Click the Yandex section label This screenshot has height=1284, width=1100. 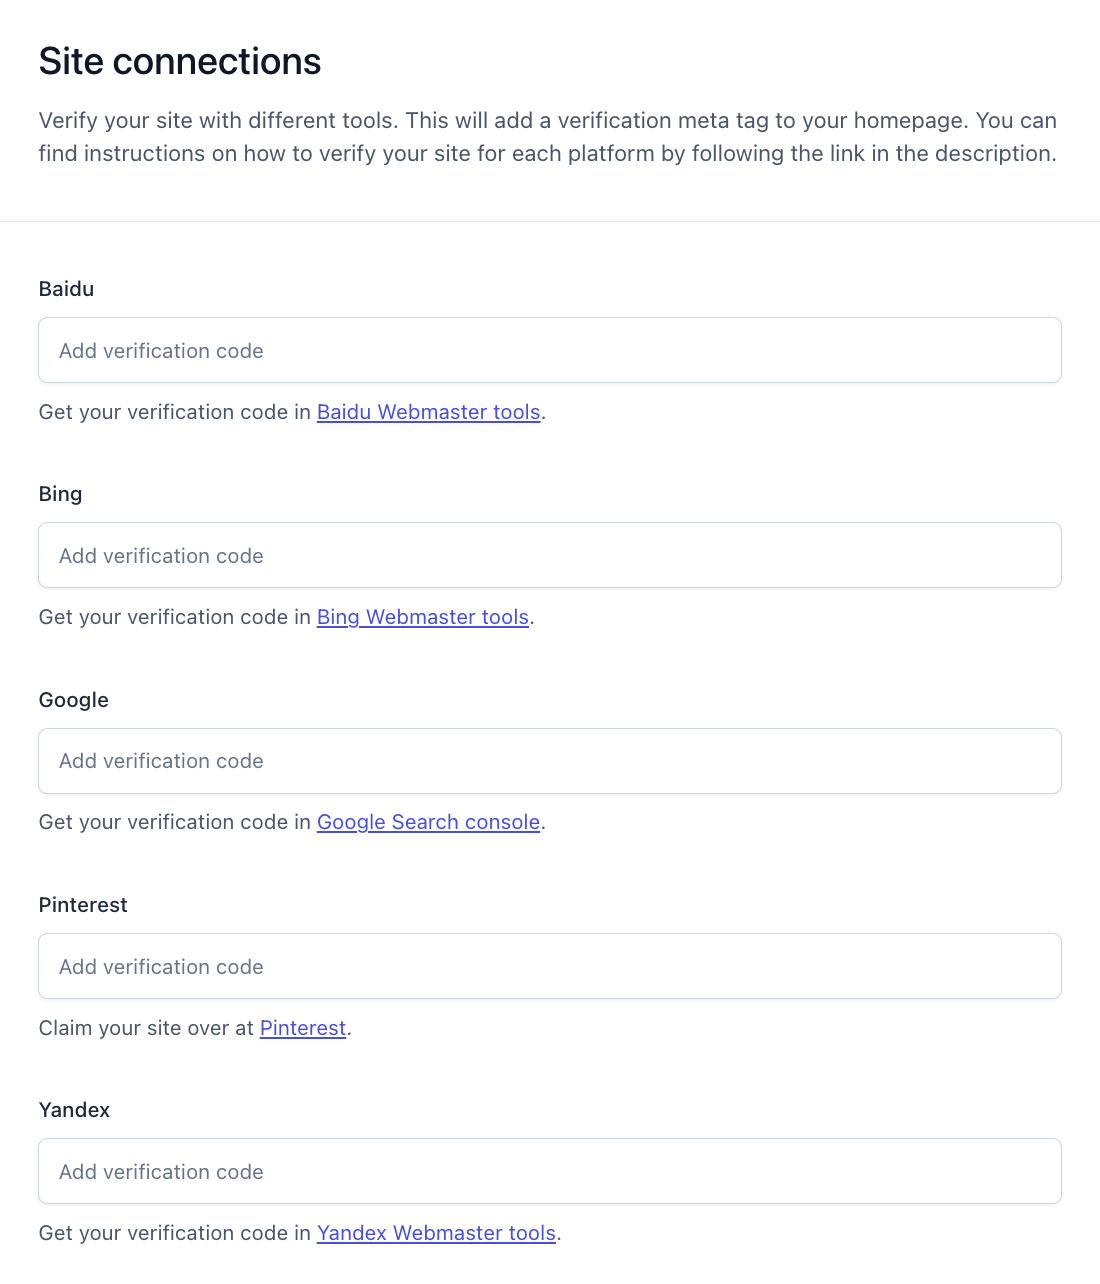[74, 1110]
